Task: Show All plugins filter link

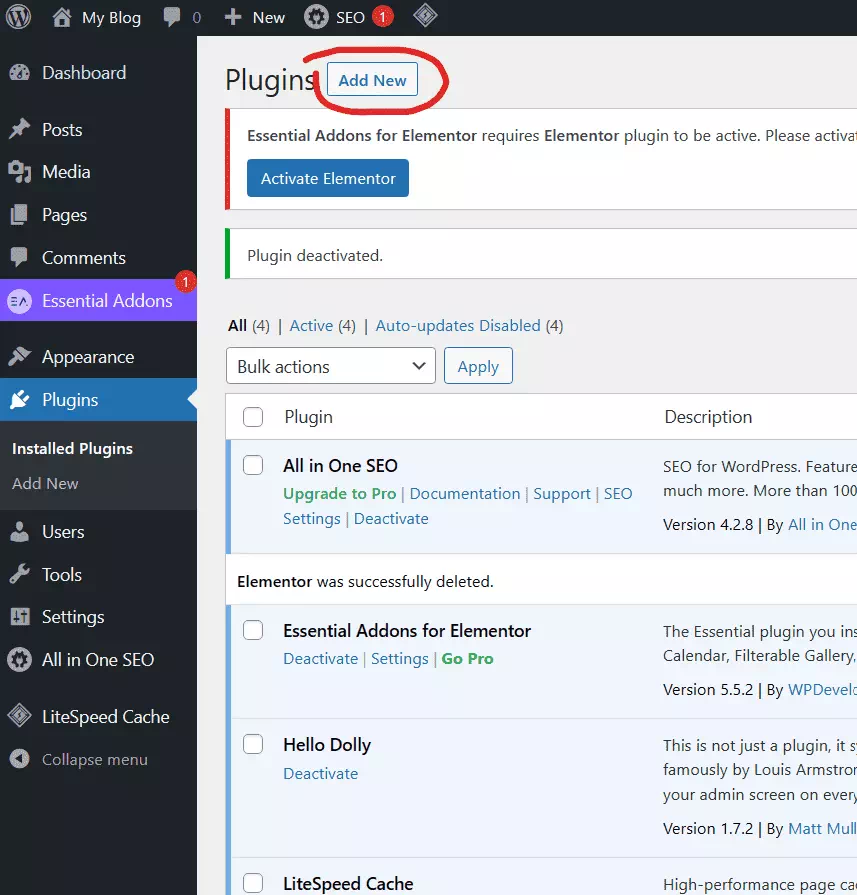Action: coord(238,325)
